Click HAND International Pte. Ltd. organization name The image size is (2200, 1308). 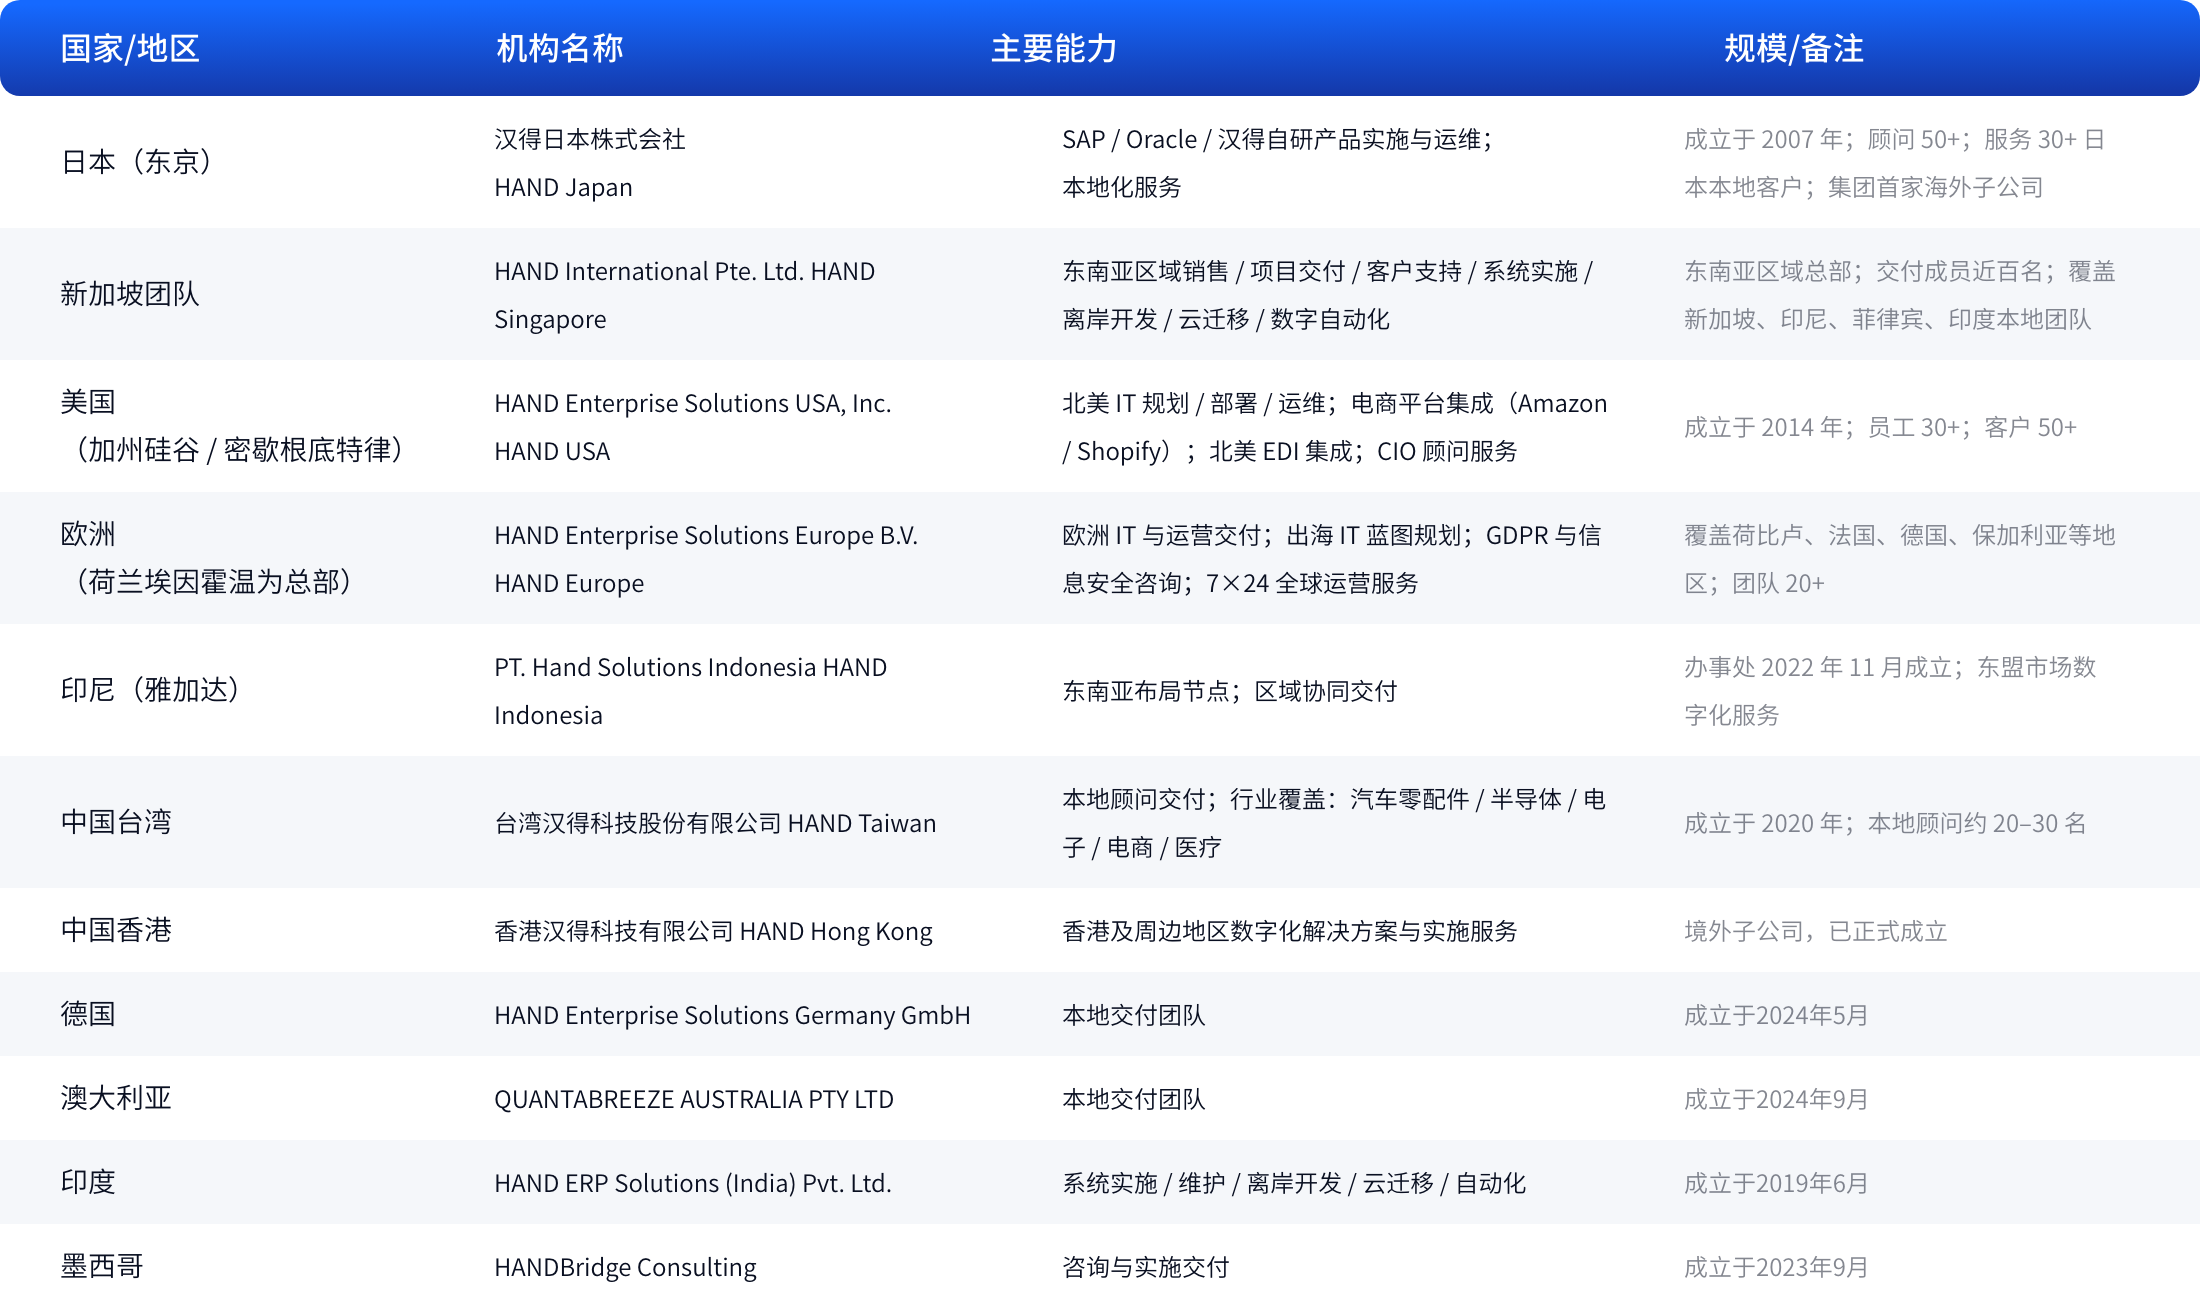point(685,295)
